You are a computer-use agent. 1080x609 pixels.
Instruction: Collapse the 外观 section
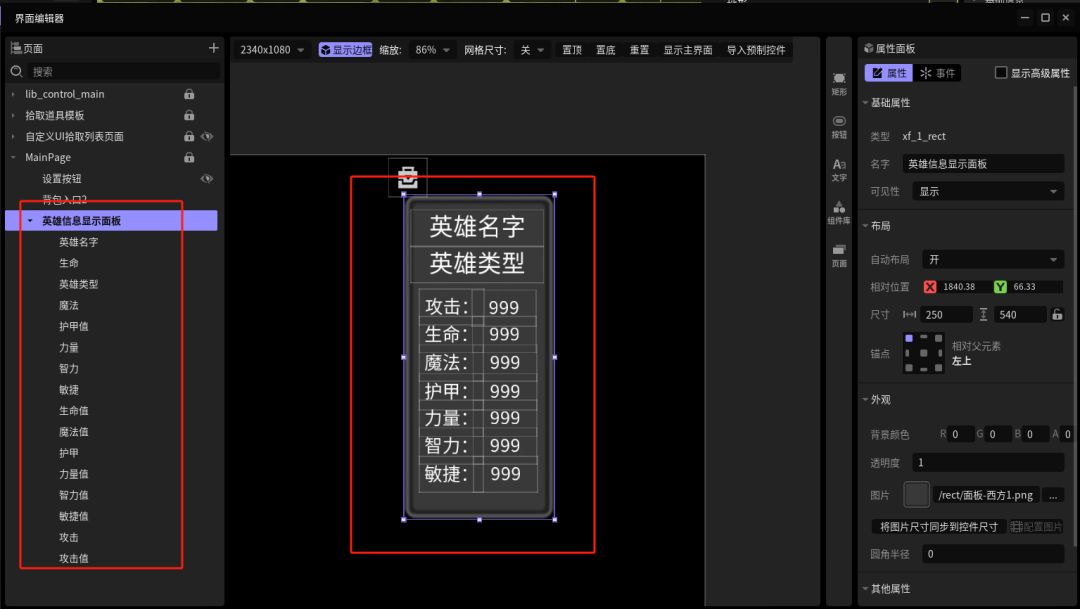(865, 400)
